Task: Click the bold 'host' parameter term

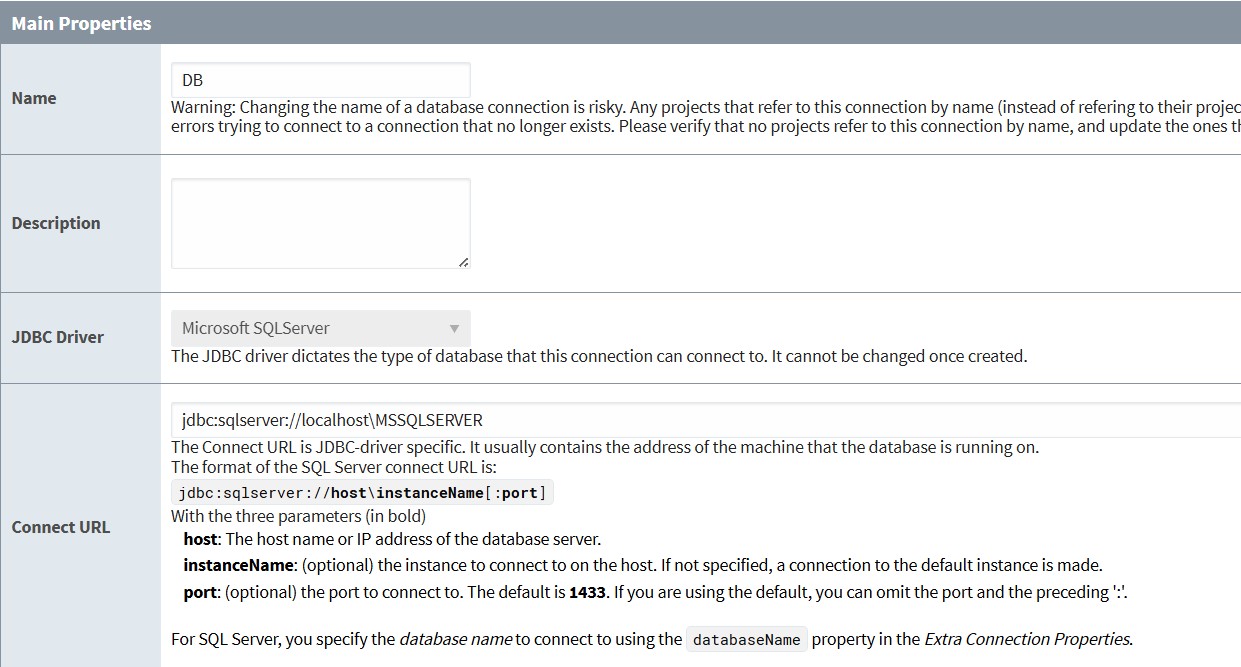Action: [x=200, y=539]
